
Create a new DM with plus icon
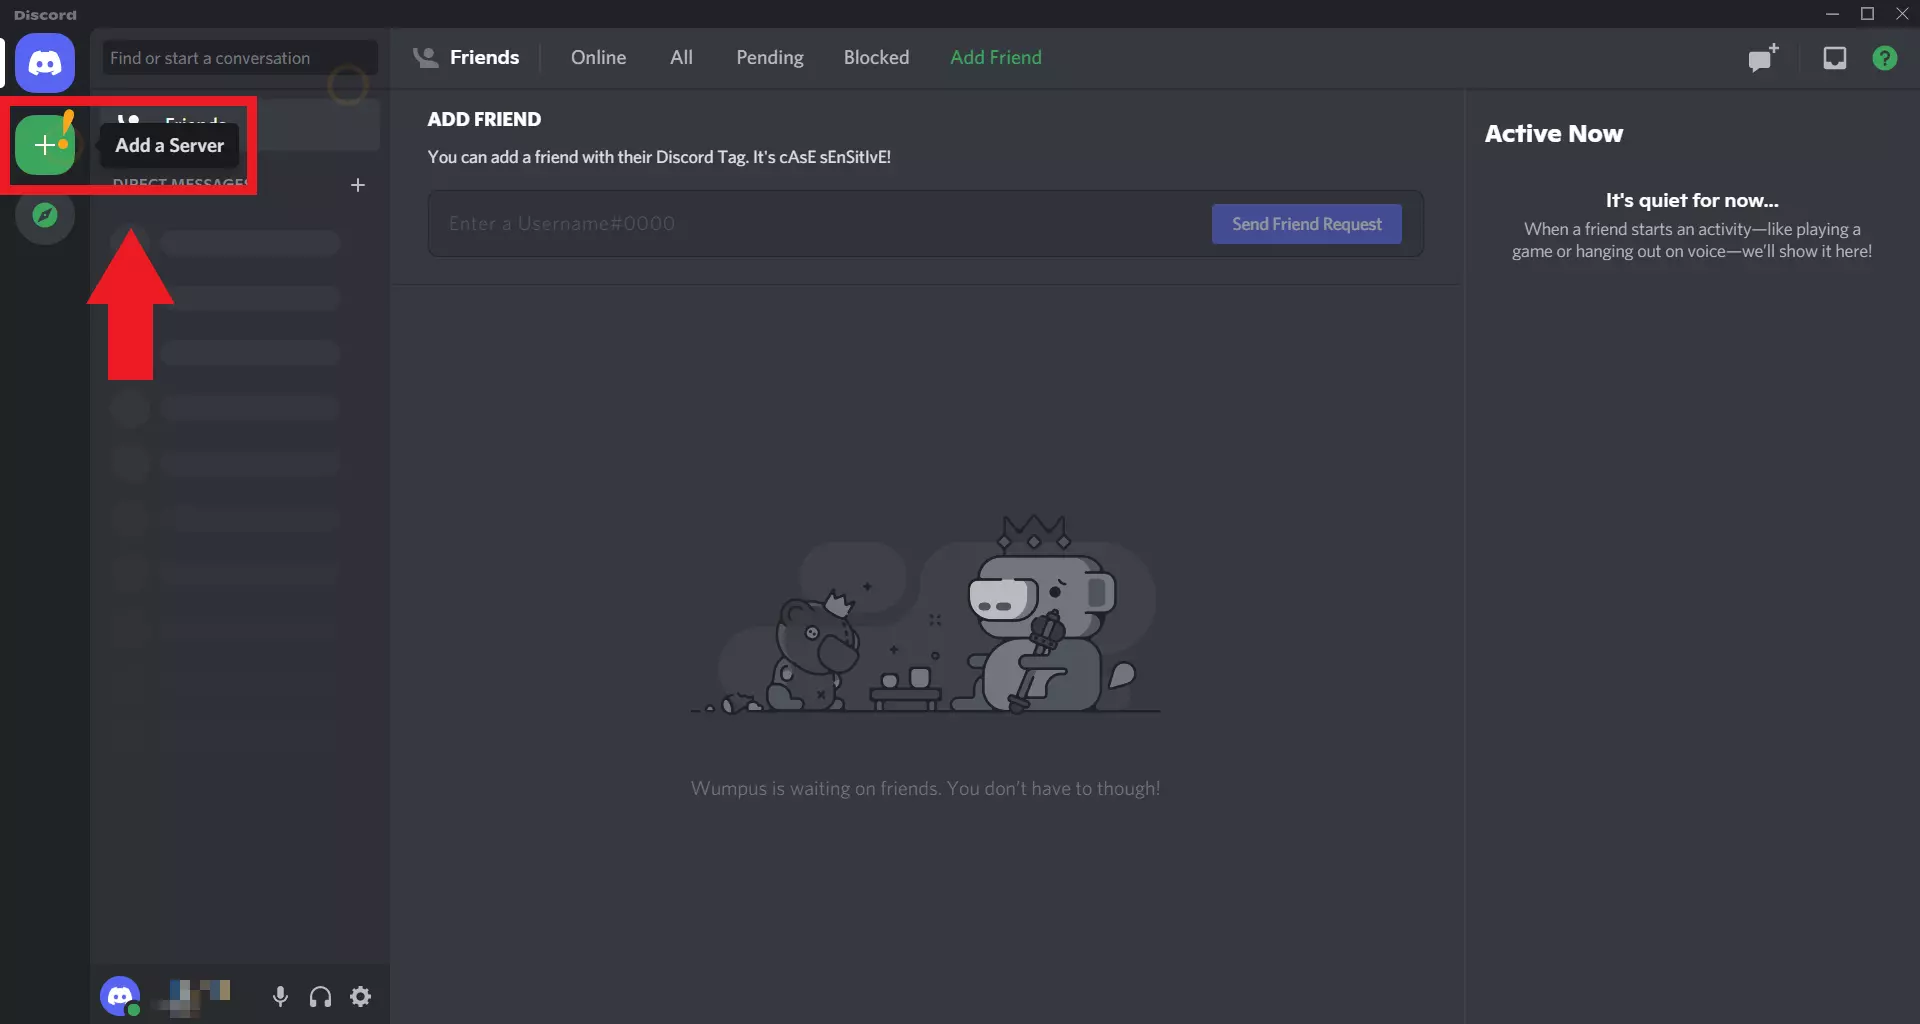358,185
